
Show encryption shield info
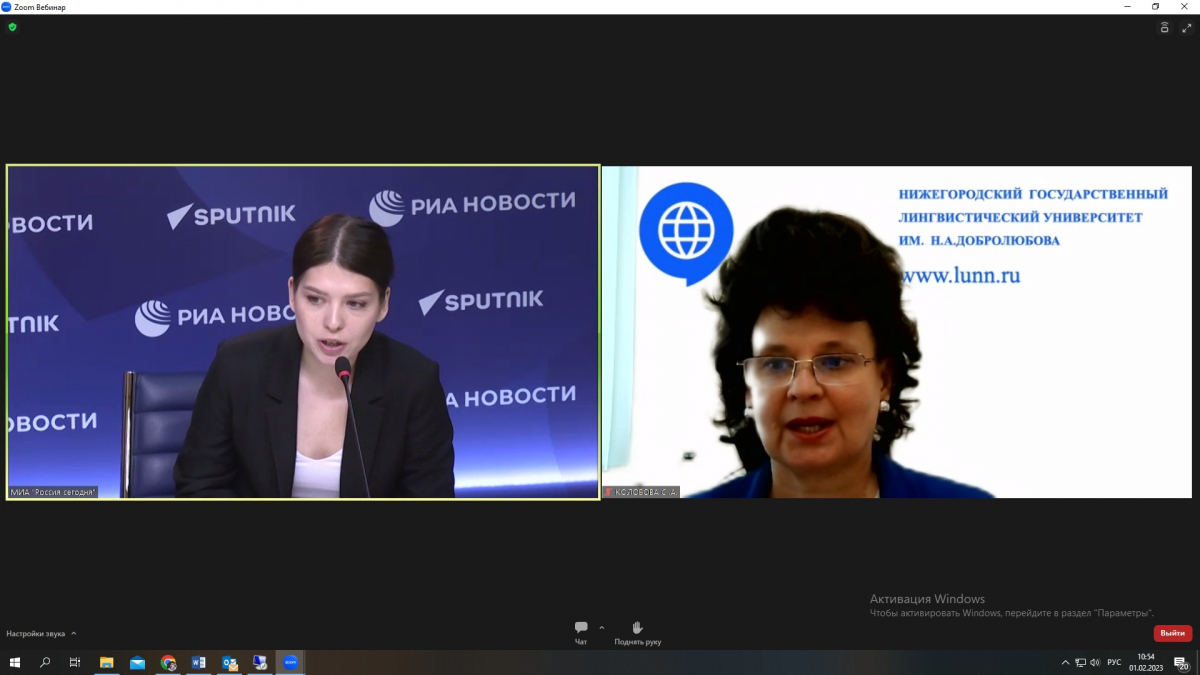pyautogui.click(x=12, y=27)
